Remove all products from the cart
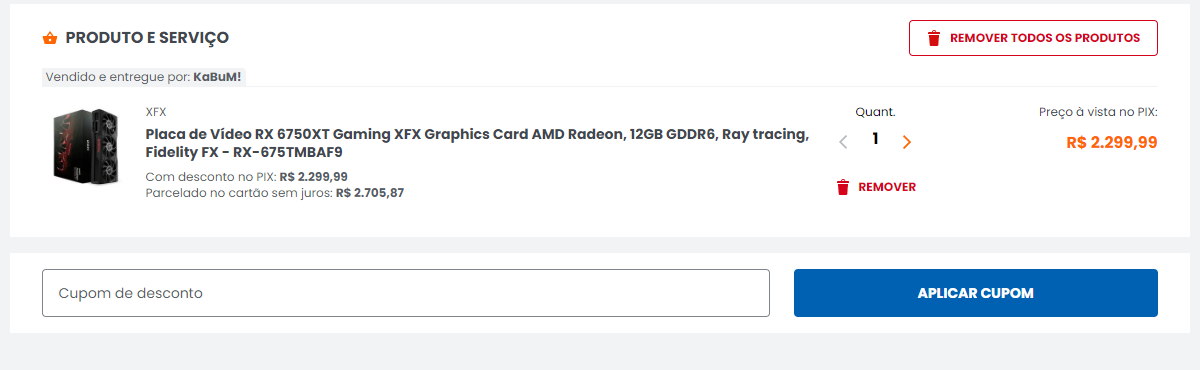 pos(1033,38)
